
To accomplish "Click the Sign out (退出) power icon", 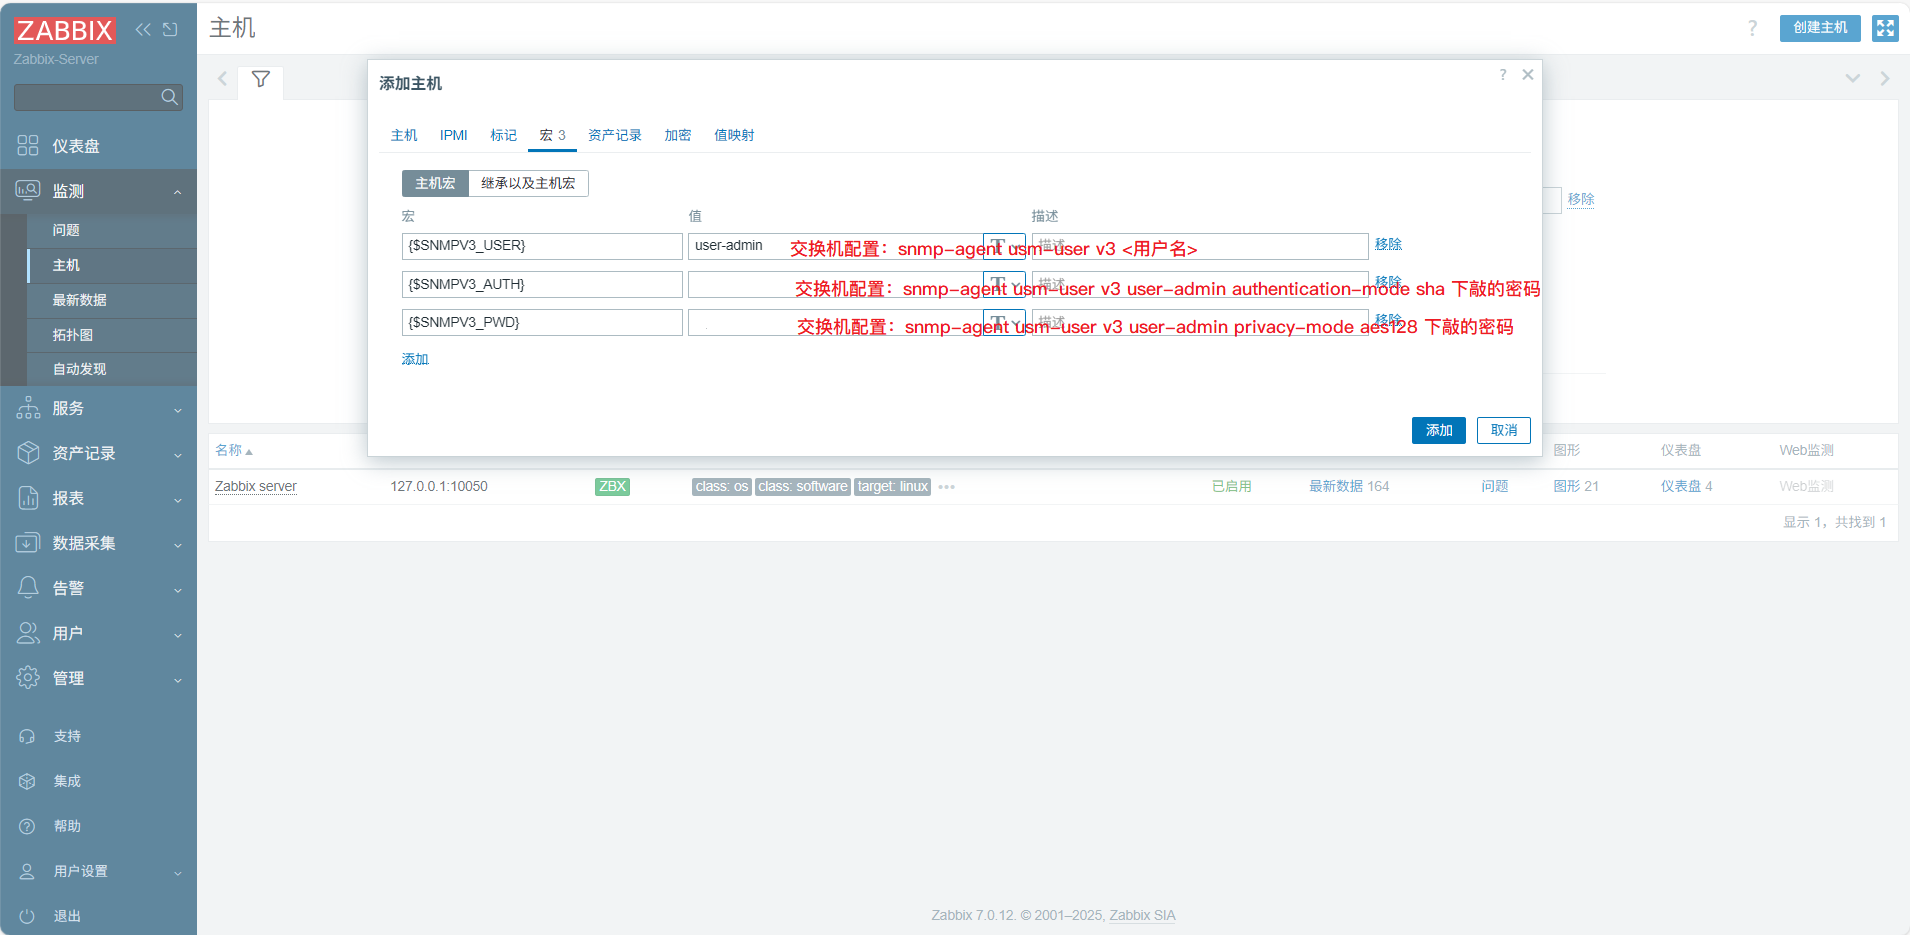I will [27, 916].
